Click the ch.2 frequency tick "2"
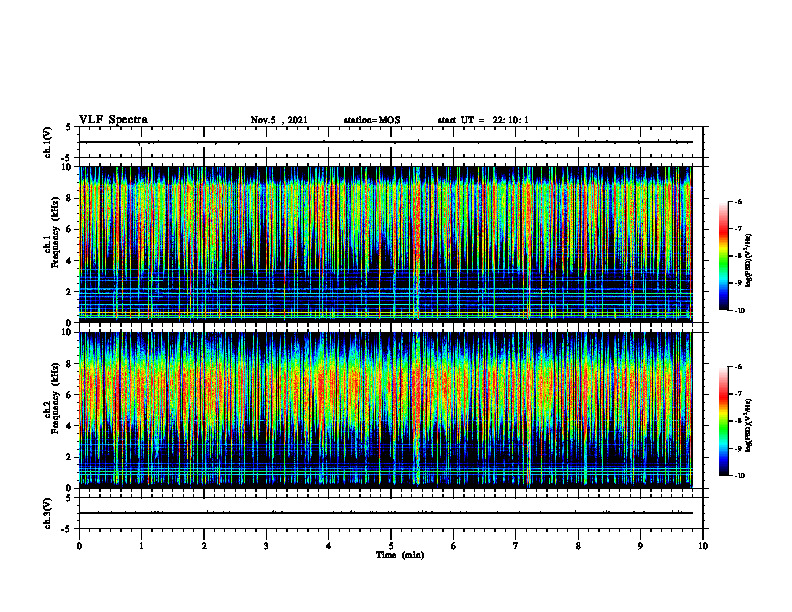Viewport: 792px width, 612px height. tap(70, 457)
